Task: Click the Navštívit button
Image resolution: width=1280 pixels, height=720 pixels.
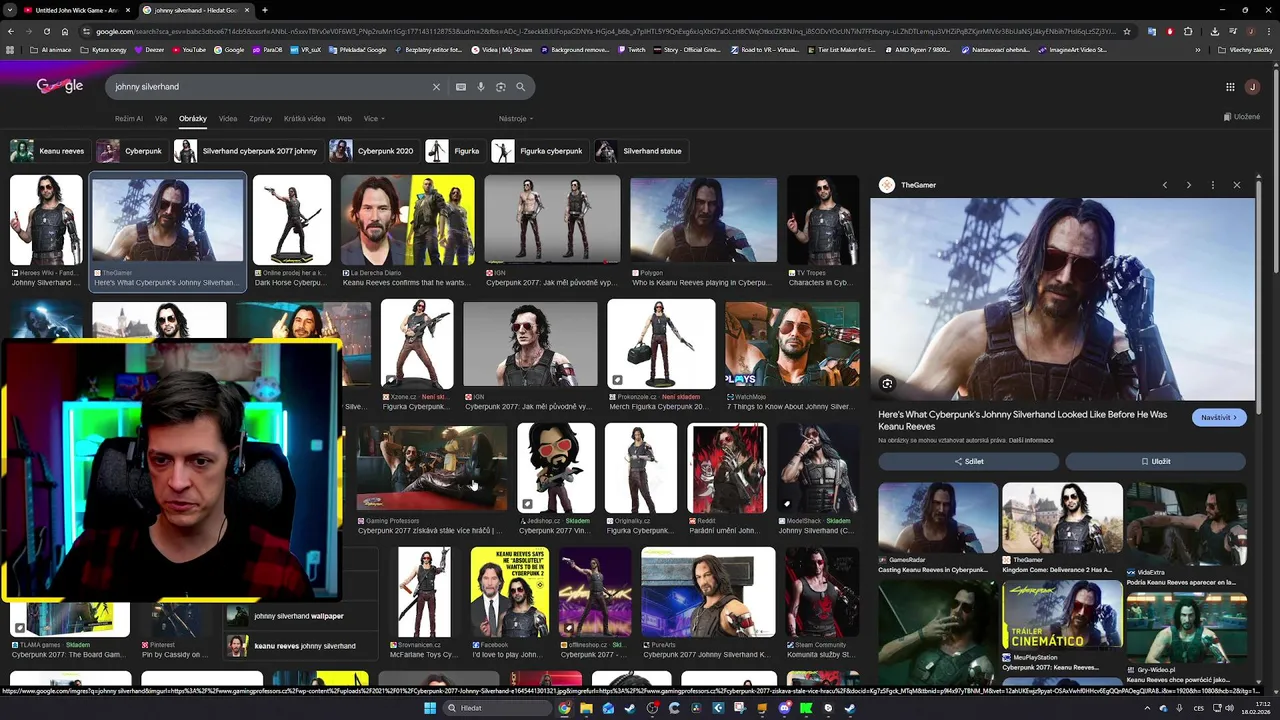Action: (1219, 417)
